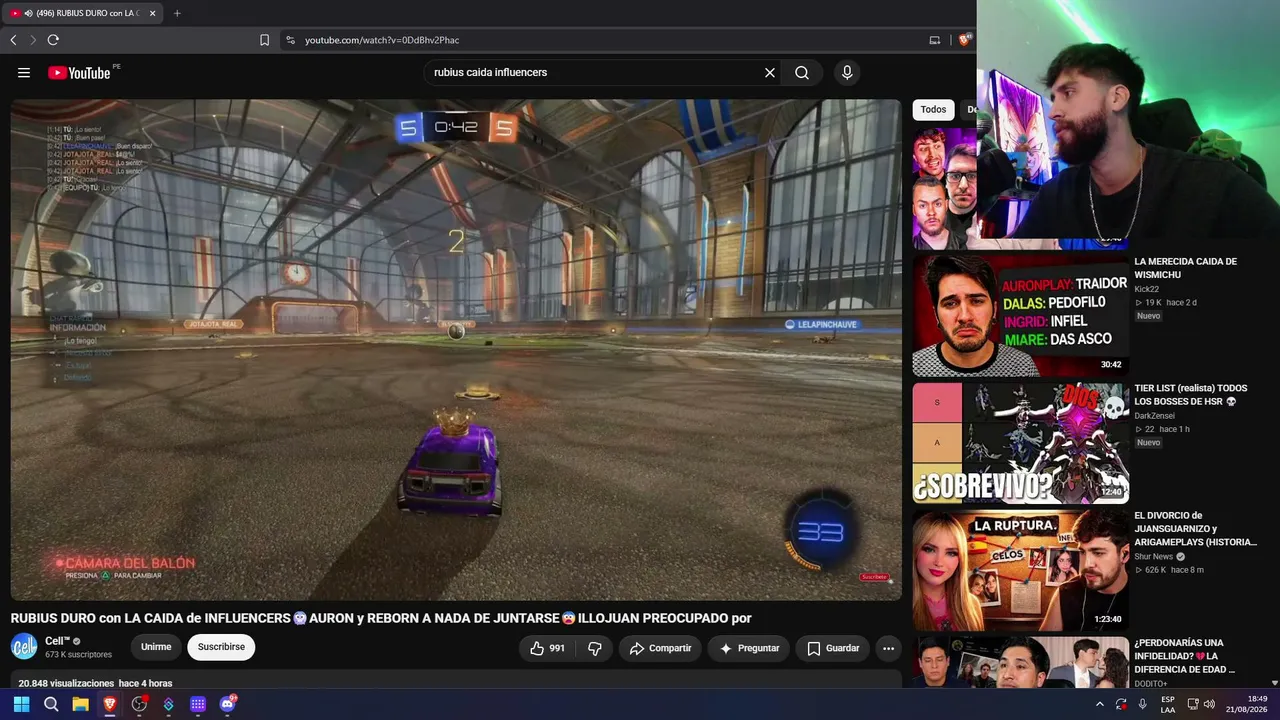The image size is (1280, 720).
Task: Open Windows taskbar search
Action: pyautogui.click(x=51, y=705)
